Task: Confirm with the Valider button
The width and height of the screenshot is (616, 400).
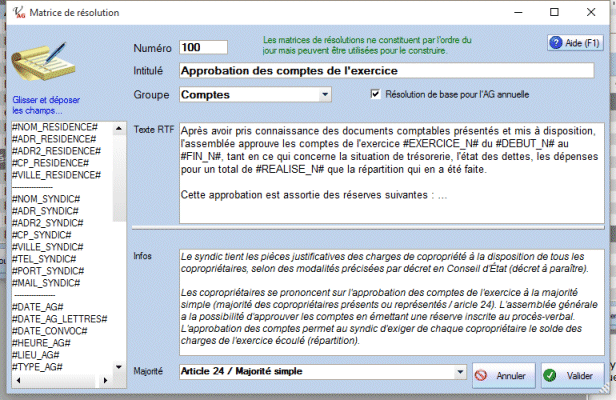Action: coord(572,376)
